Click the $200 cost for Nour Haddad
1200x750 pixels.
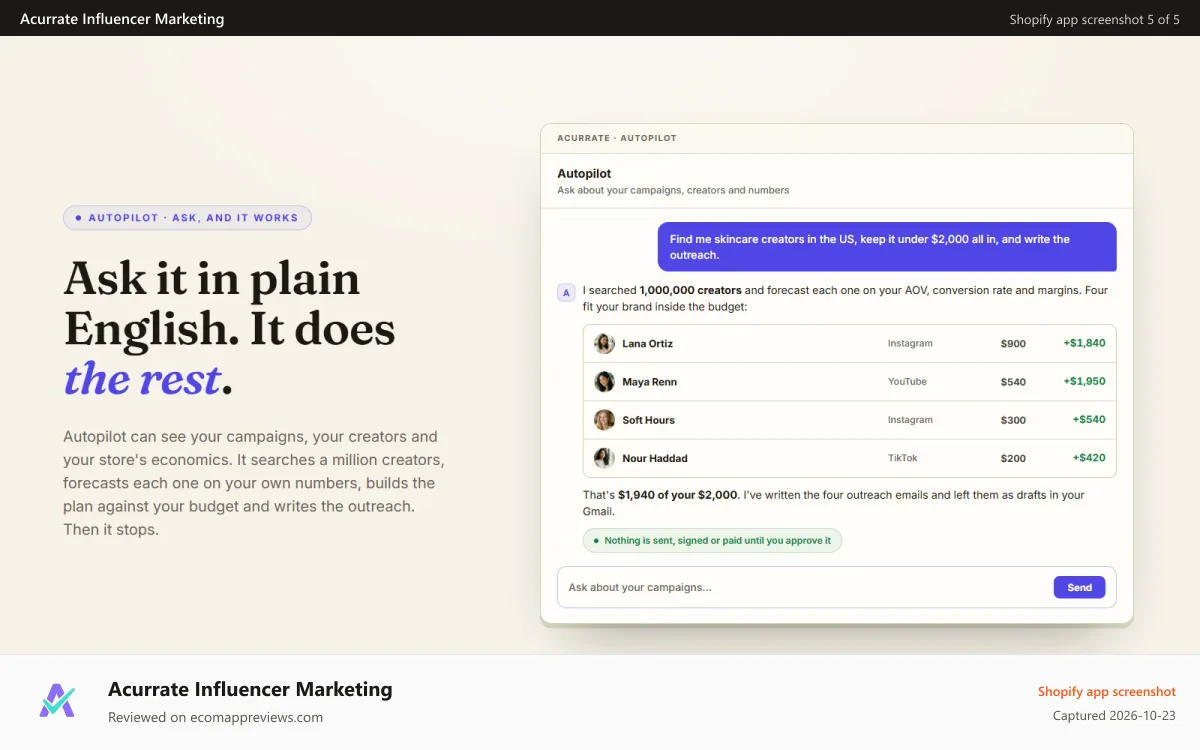pyautogui.click(x=1013, y=458)
